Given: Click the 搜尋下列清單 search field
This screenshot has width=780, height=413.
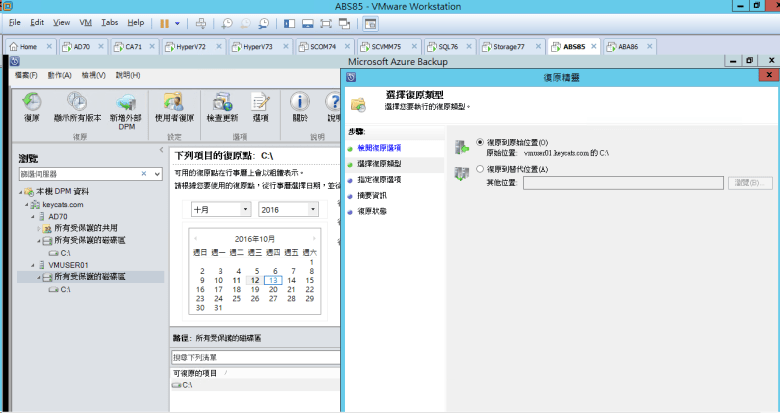Looking at the screenshot, I should point(255,356).
